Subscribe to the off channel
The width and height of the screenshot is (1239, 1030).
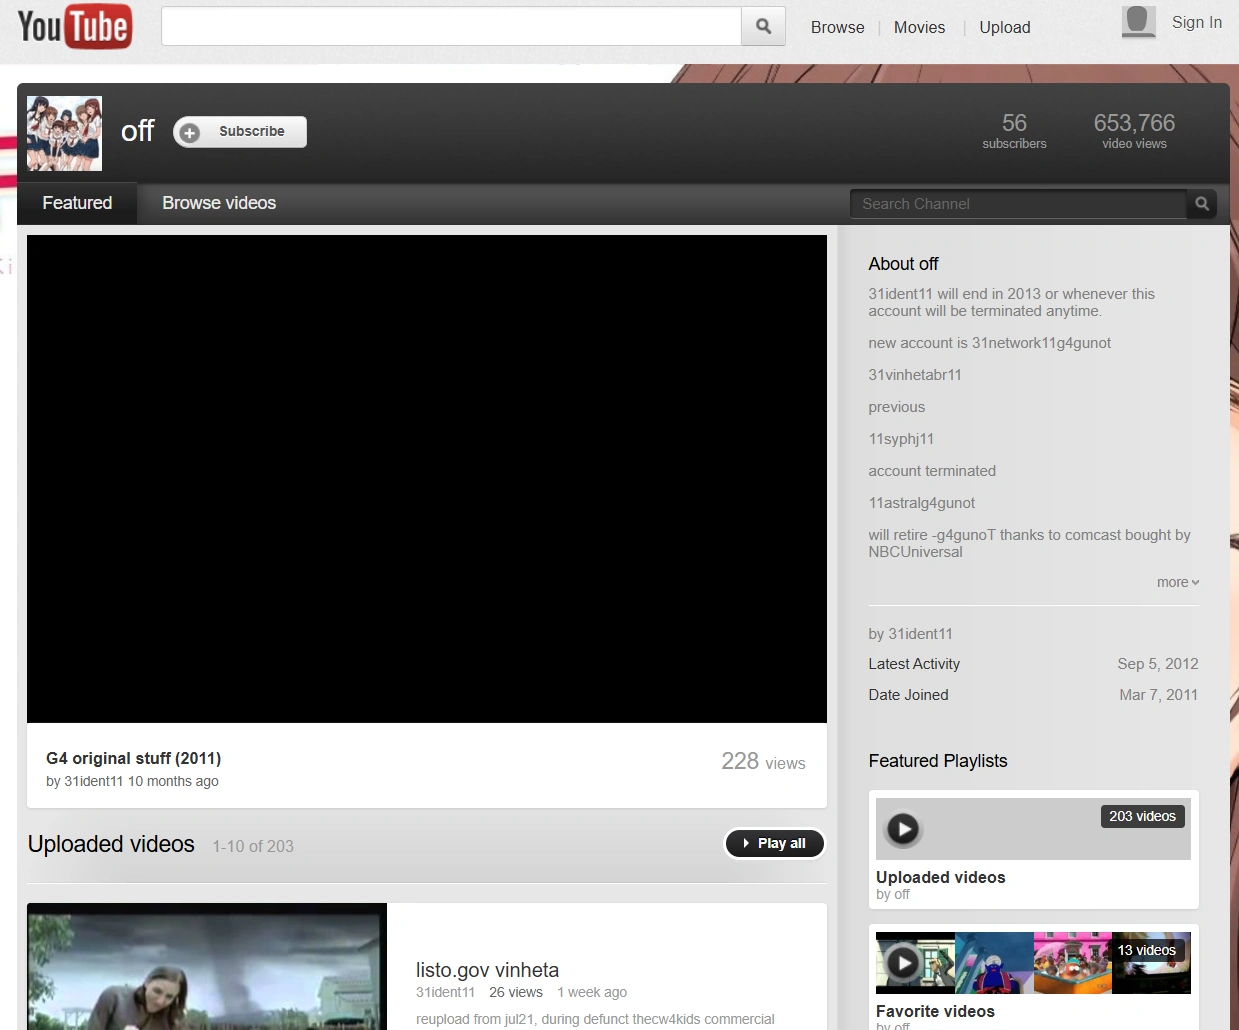click(x=240, y=132)
